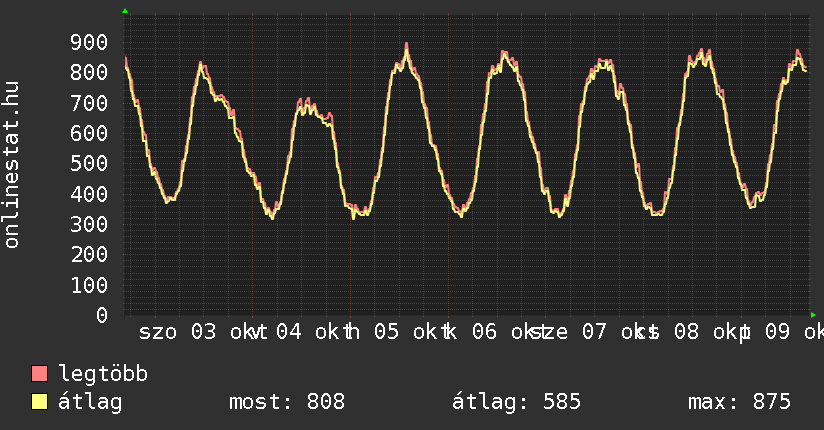
Task: Click the max: 875 statistic
Action: [x=739, y=402]
